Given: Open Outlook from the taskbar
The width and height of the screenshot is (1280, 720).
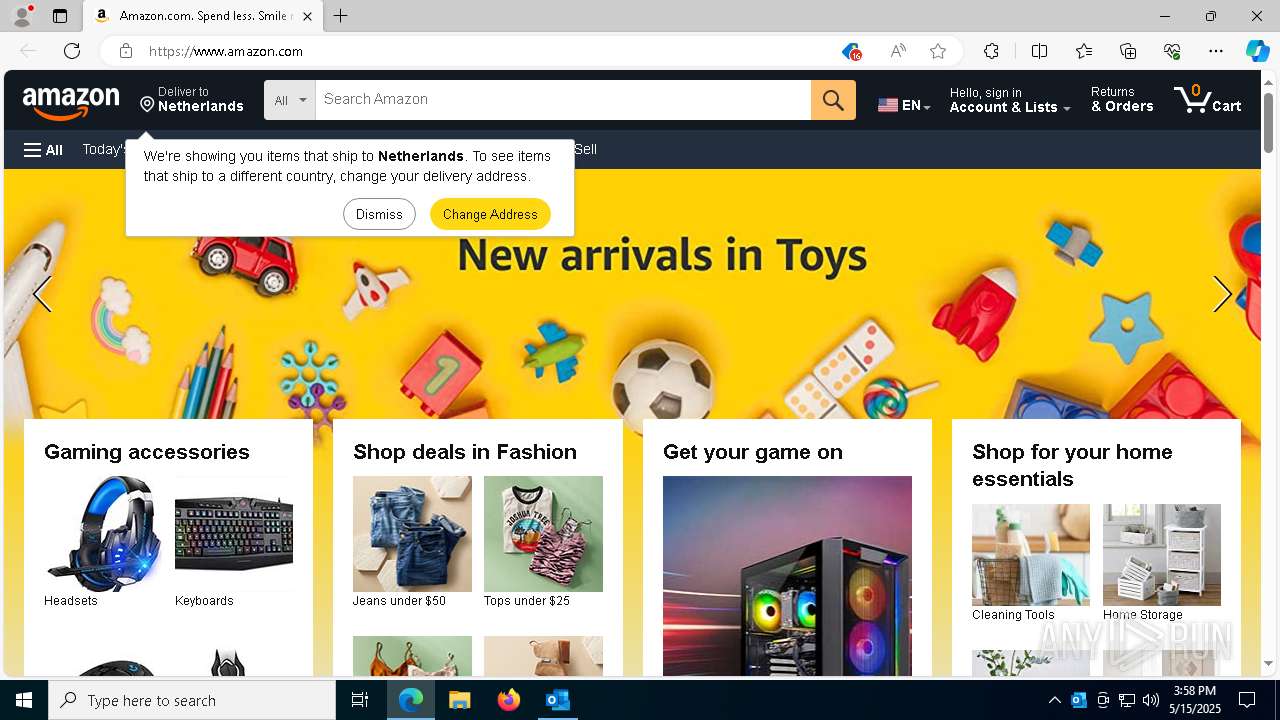Looking at the screenshot, I should coord(557,700).
